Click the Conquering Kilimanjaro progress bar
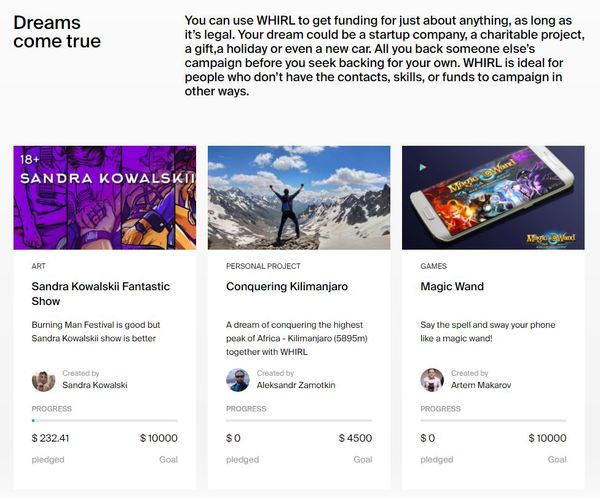 click(299, 420)
